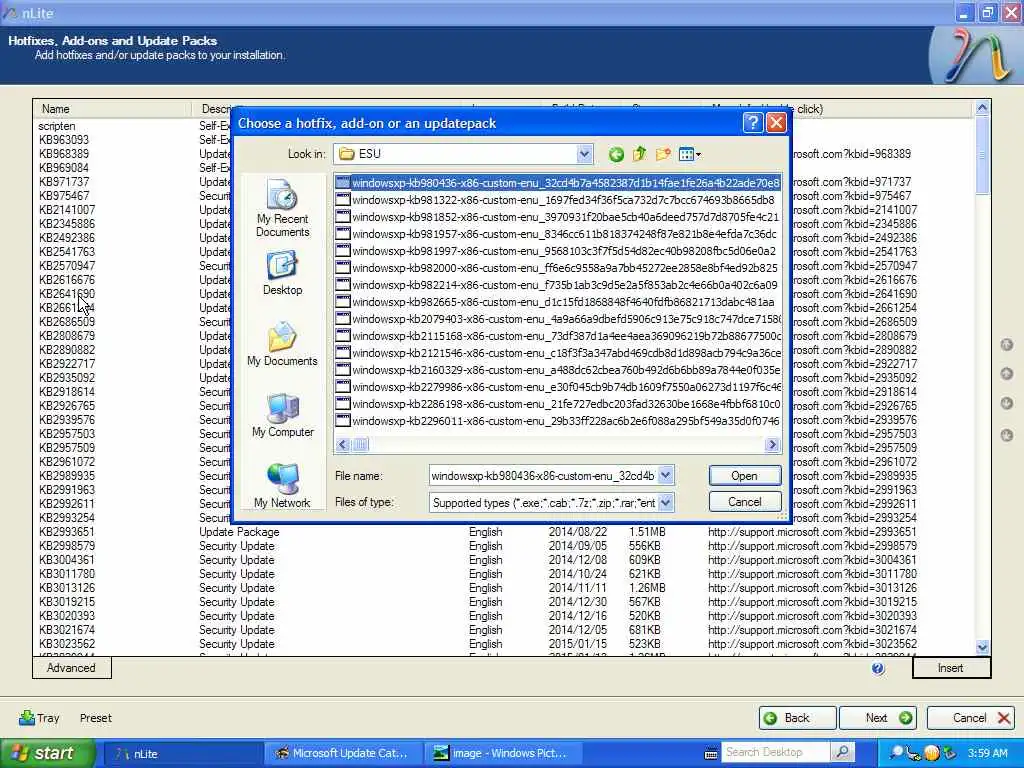Select KB963093 row in nLite list

(64, 140)
